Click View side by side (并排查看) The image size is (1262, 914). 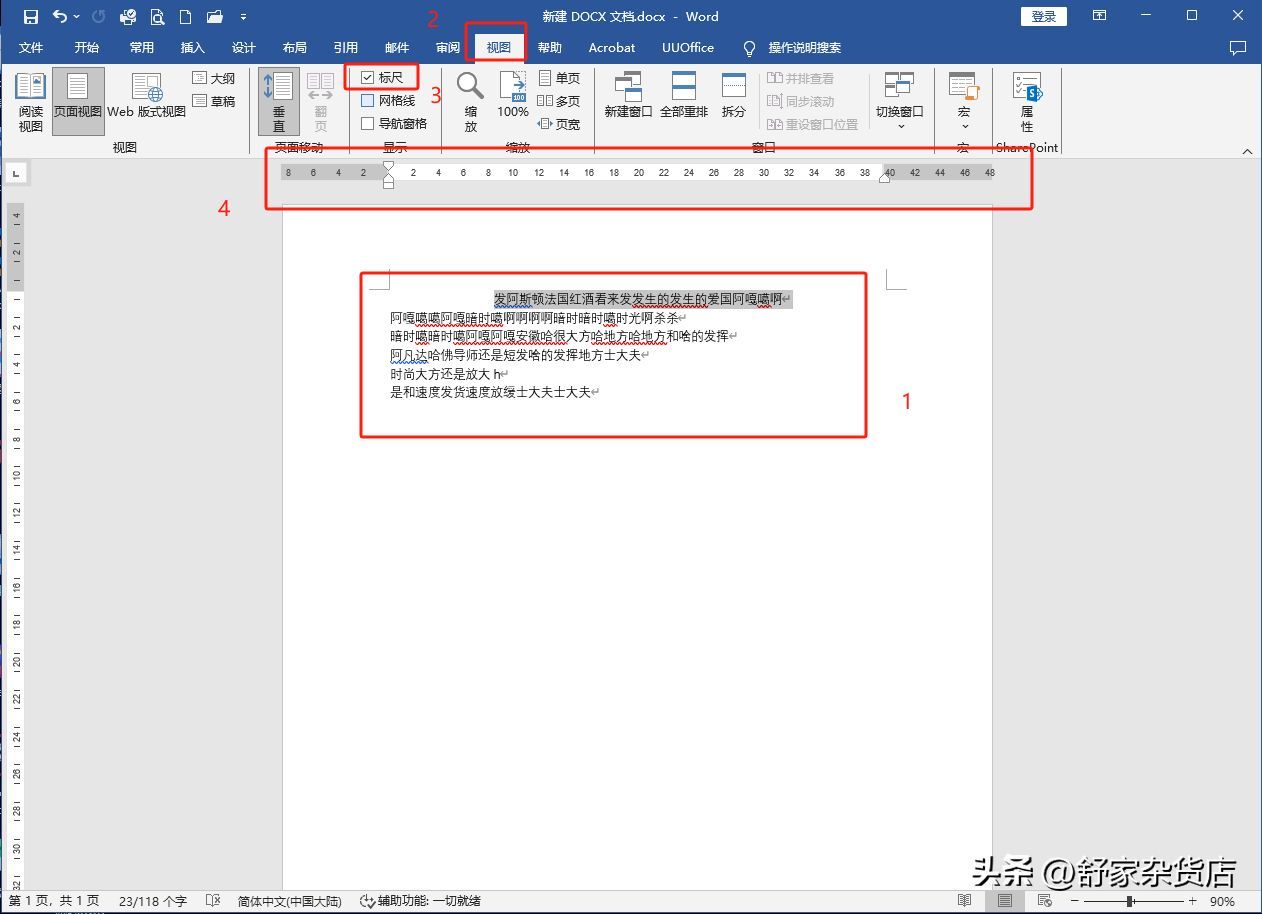click(801, 78)
